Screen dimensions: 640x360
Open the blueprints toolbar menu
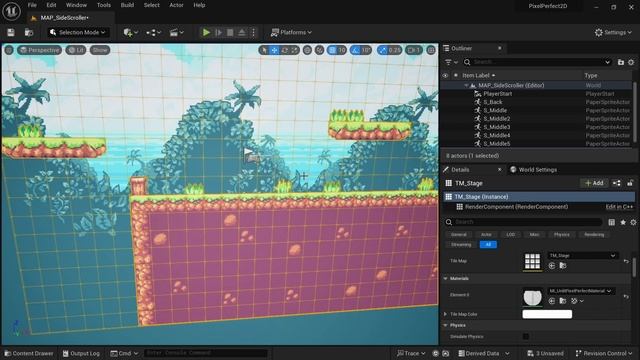(153, 32)
